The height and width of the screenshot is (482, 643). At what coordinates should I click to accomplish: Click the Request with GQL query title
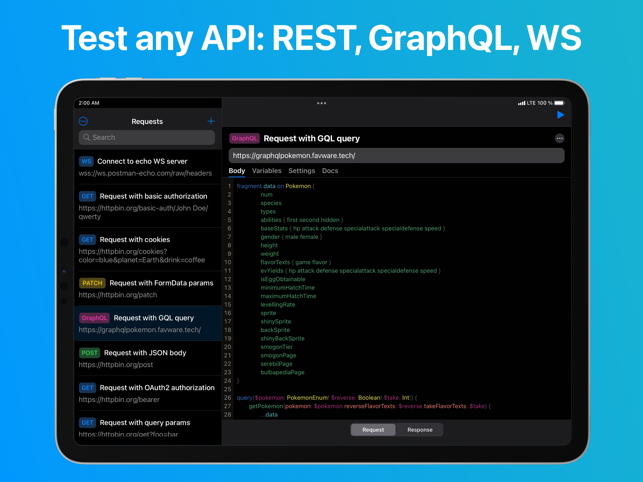311,139
